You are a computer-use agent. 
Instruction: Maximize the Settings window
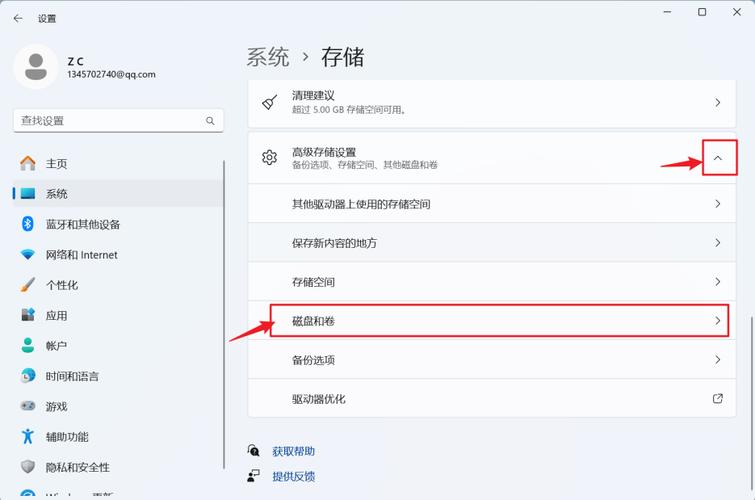[x=702, y=12]
